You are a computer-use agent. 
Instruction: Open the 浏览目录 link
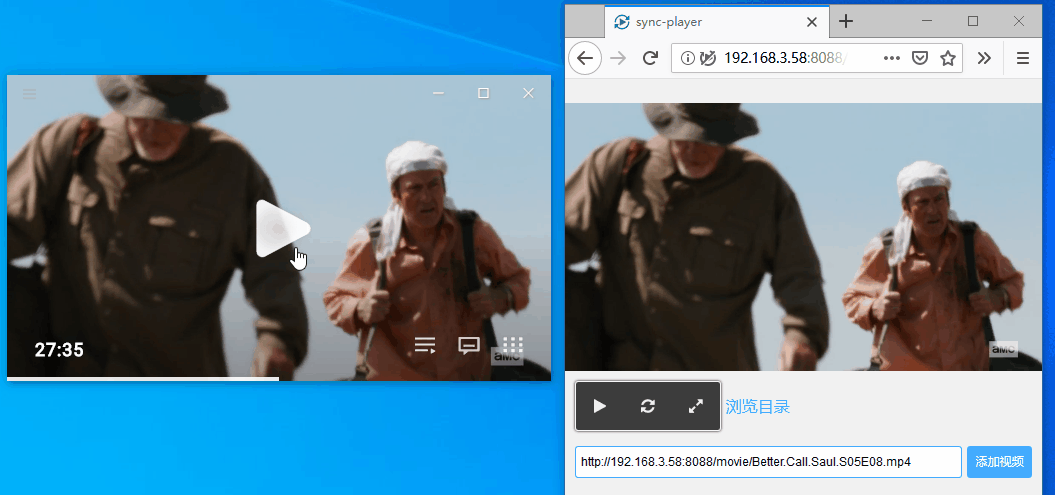click(x=757, y=407)
